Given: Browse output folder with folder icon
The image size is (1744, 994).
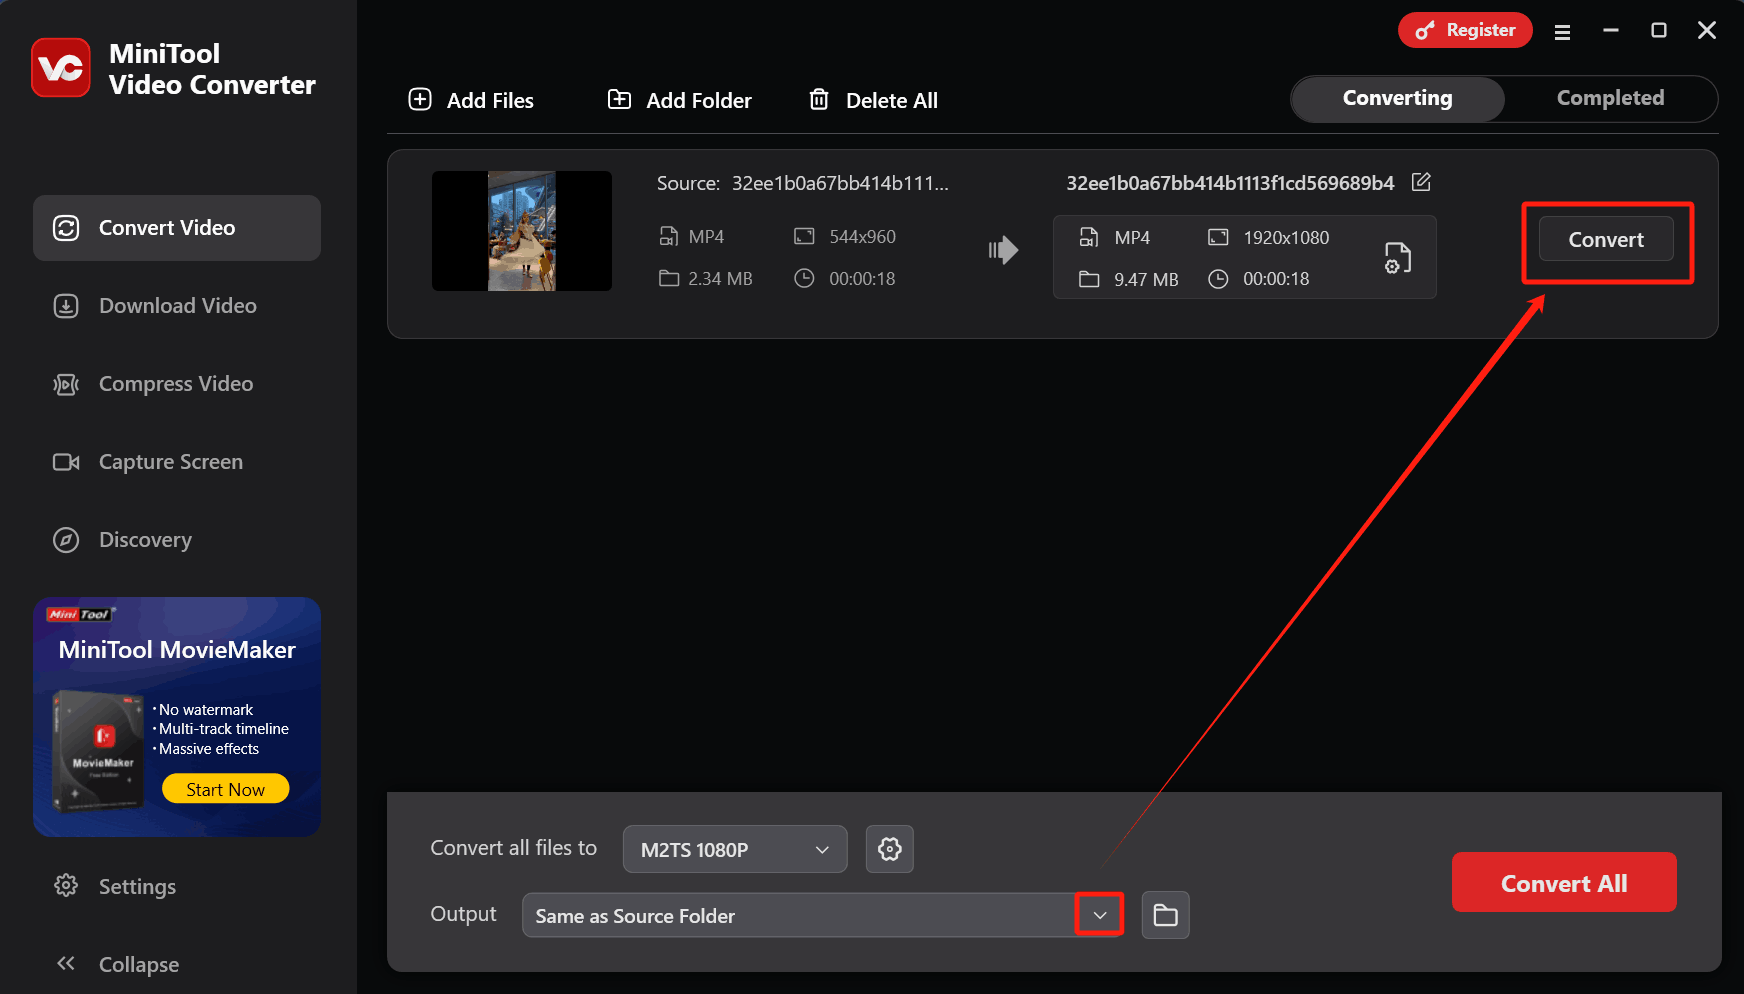Looking at the screenshot, I should (x=1165, y=915).
